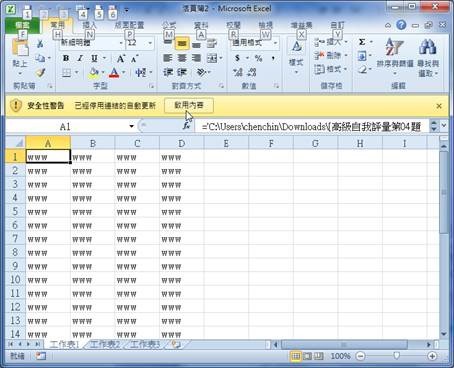The image size is (454, 368).
Task: Click the Cut scissors icon
Action: pos(40,44)
